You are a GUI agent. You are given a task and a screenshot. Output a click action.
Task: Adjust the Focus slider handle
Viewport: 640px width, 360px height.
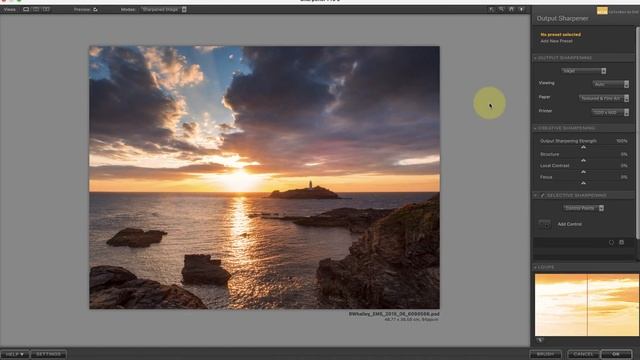[x=583, y=183]
